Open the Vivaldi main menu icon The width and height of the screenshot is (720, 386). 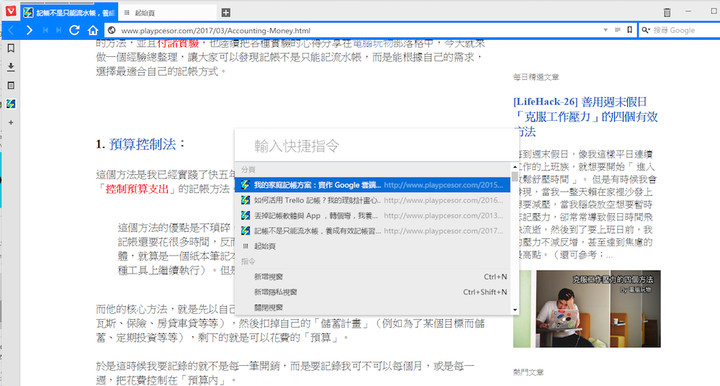pyautogui.click(x=11, y=11)
